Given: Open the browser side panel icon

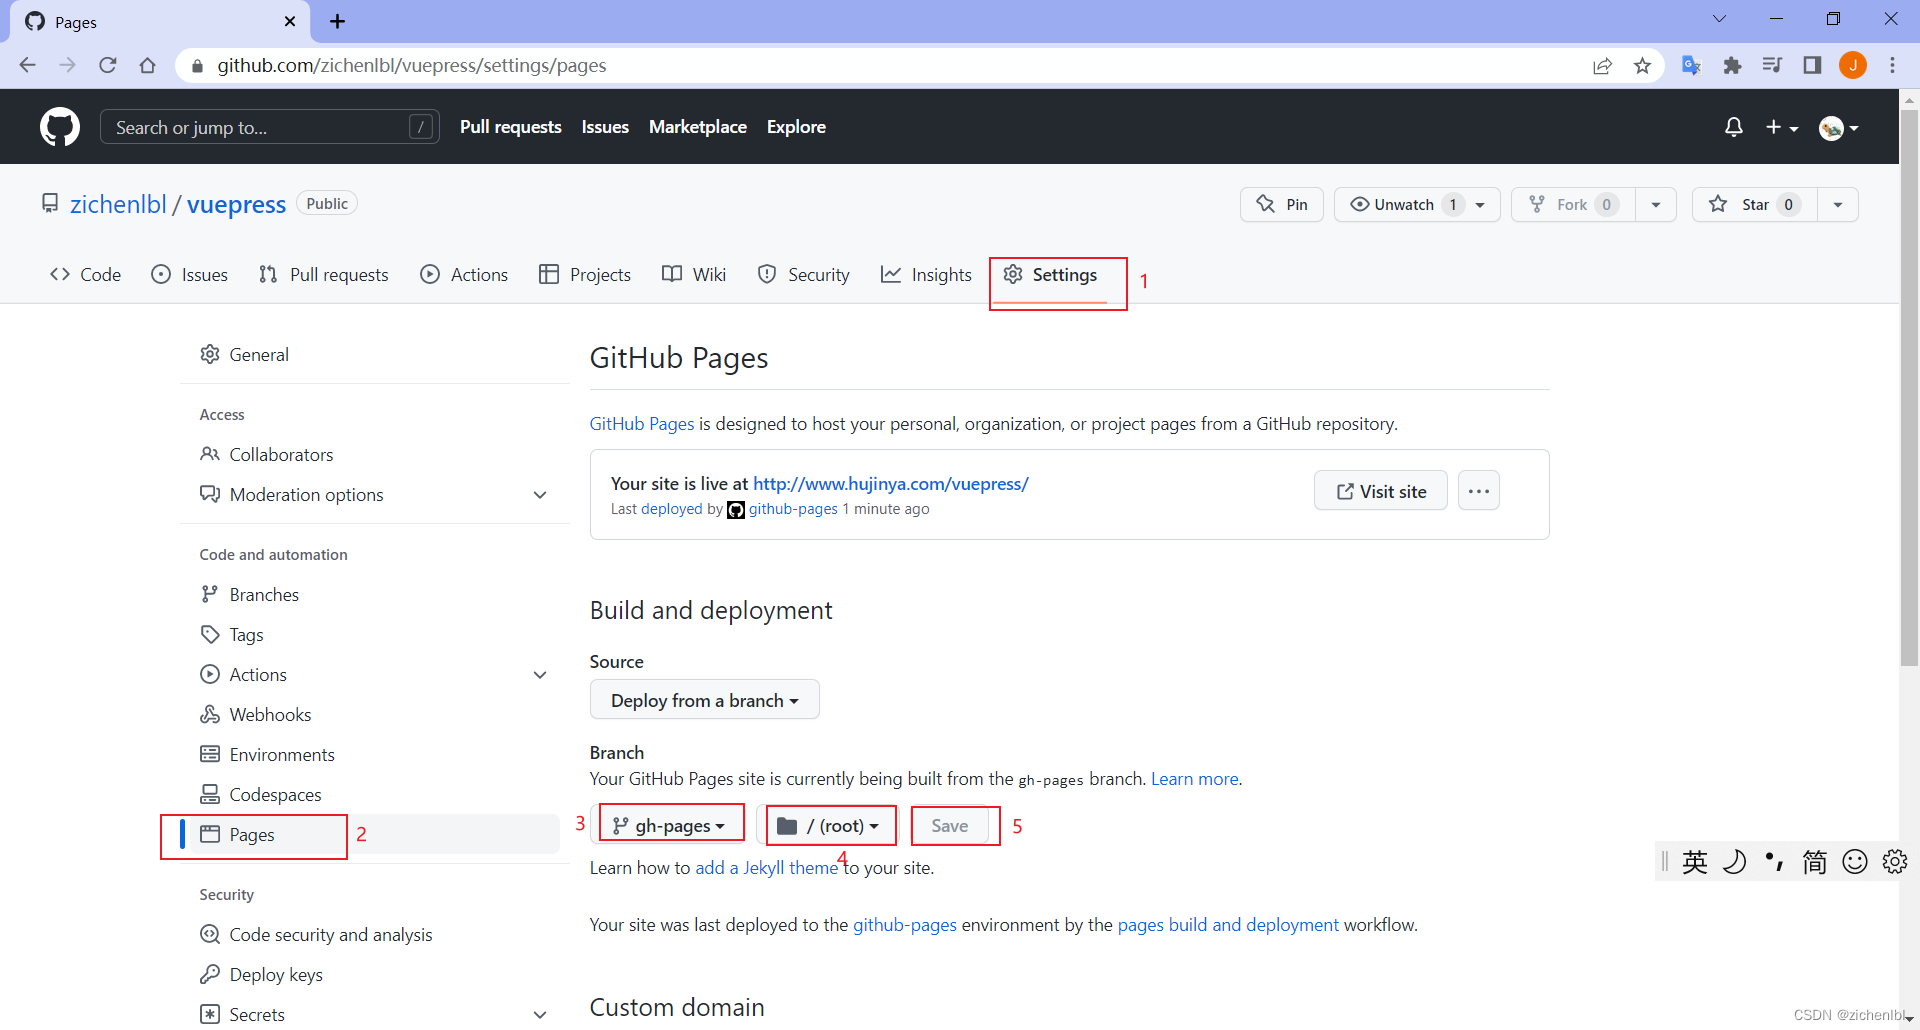Looking at the screenshot, I should tap(1812, 65).
